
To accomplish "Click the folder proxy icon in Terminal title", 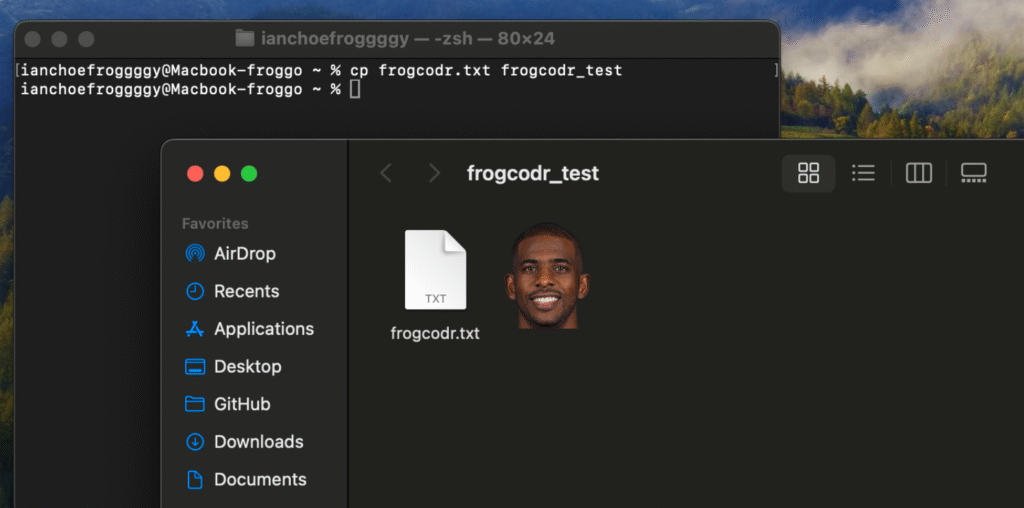I will point(244,39).
